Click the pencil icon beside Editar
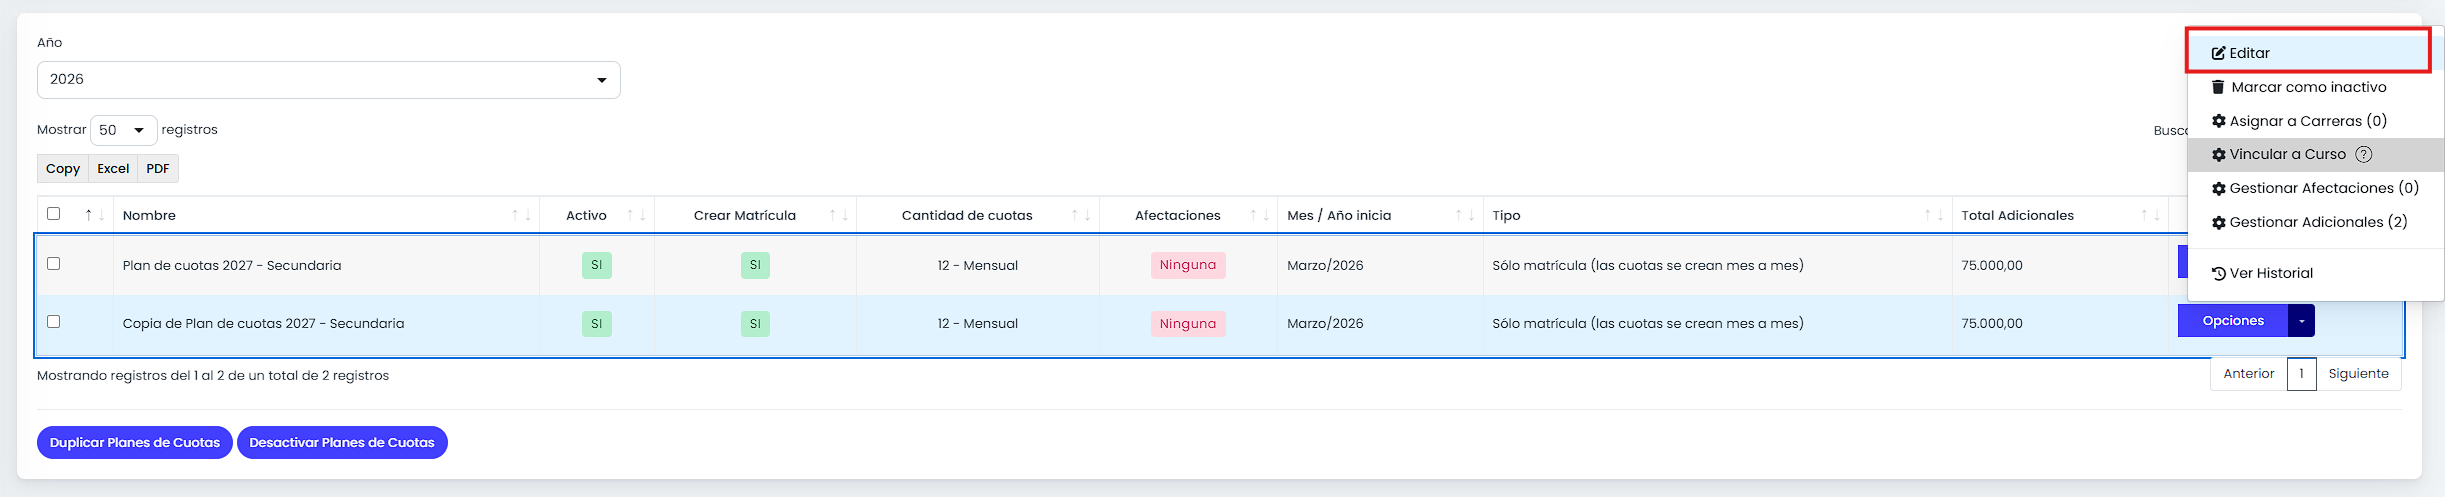Screen dimensions: 2445x497 pos(2218,53)
